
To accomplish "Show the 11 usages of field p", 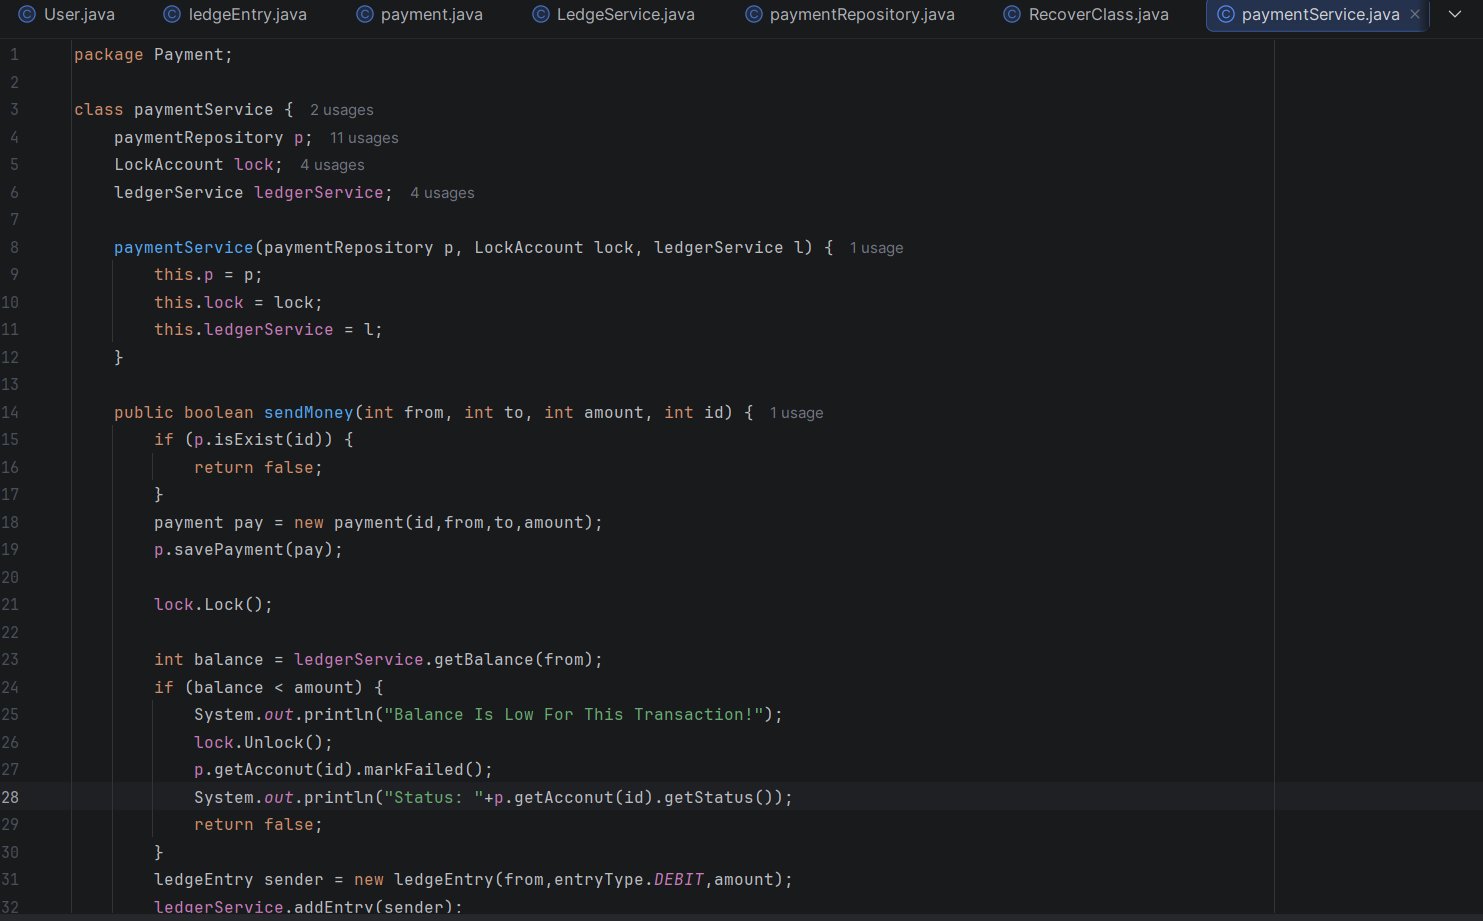I will pos(364,138).
